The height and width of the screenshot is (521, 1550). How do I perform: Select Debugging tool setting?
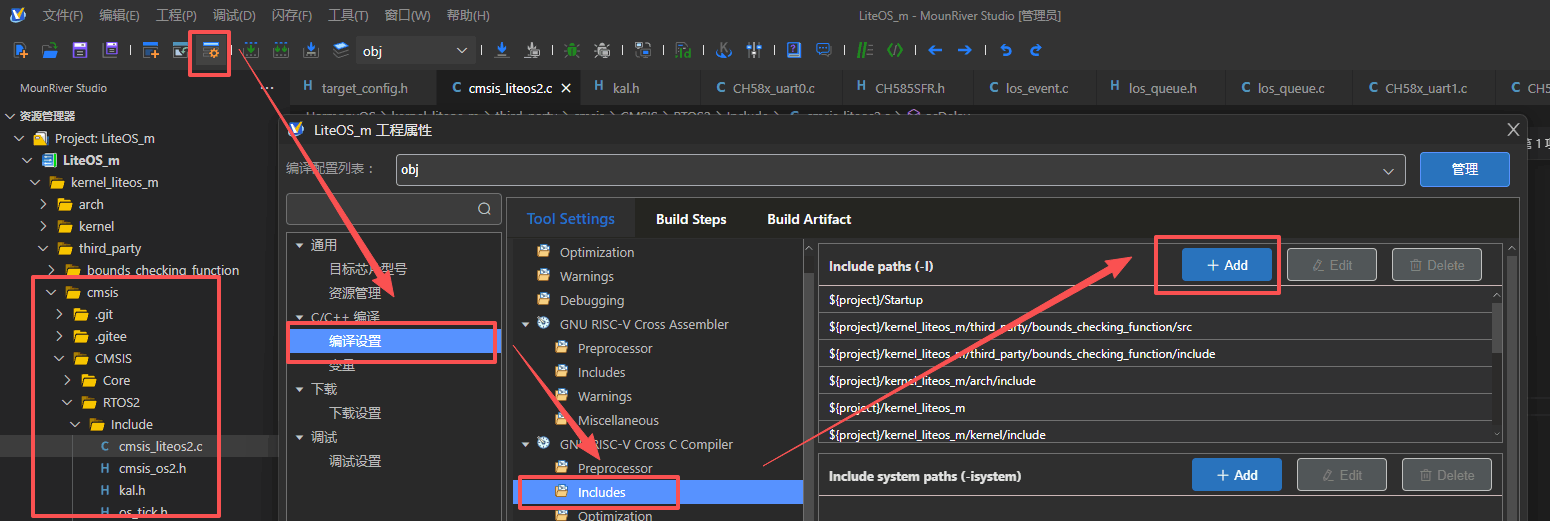(x=592, y=300)
